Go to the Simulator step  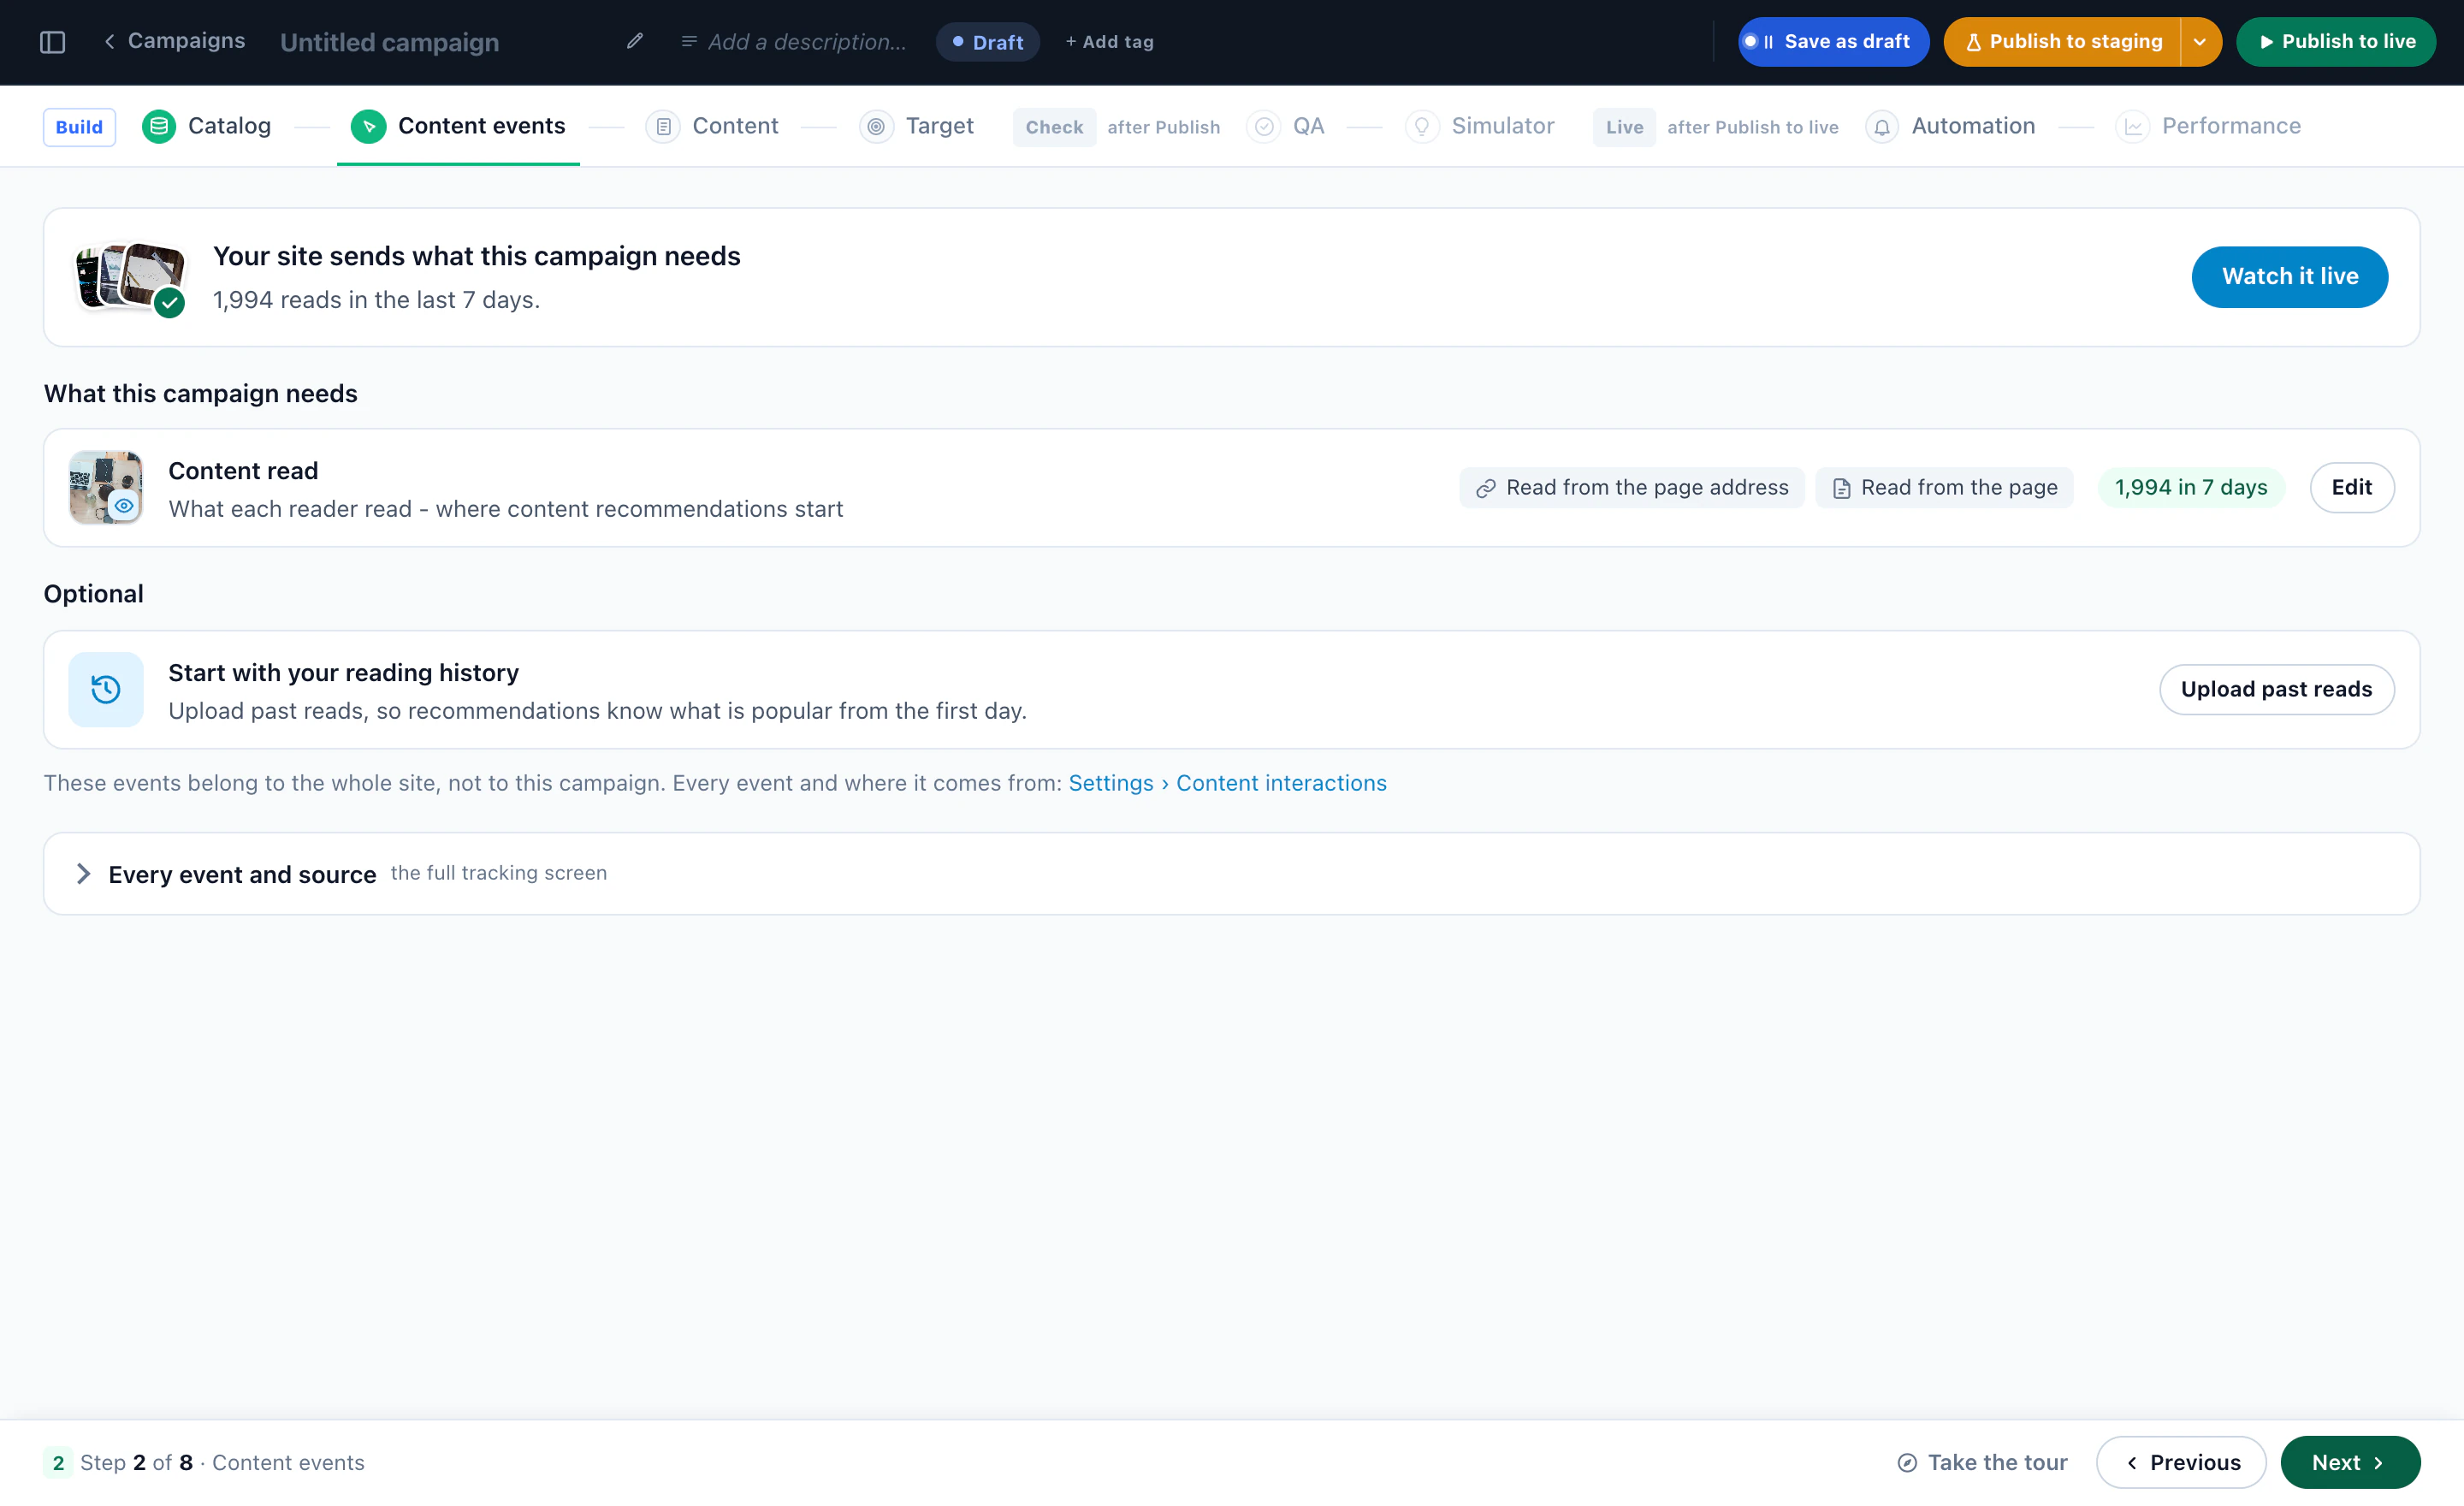pos(1480,126)
